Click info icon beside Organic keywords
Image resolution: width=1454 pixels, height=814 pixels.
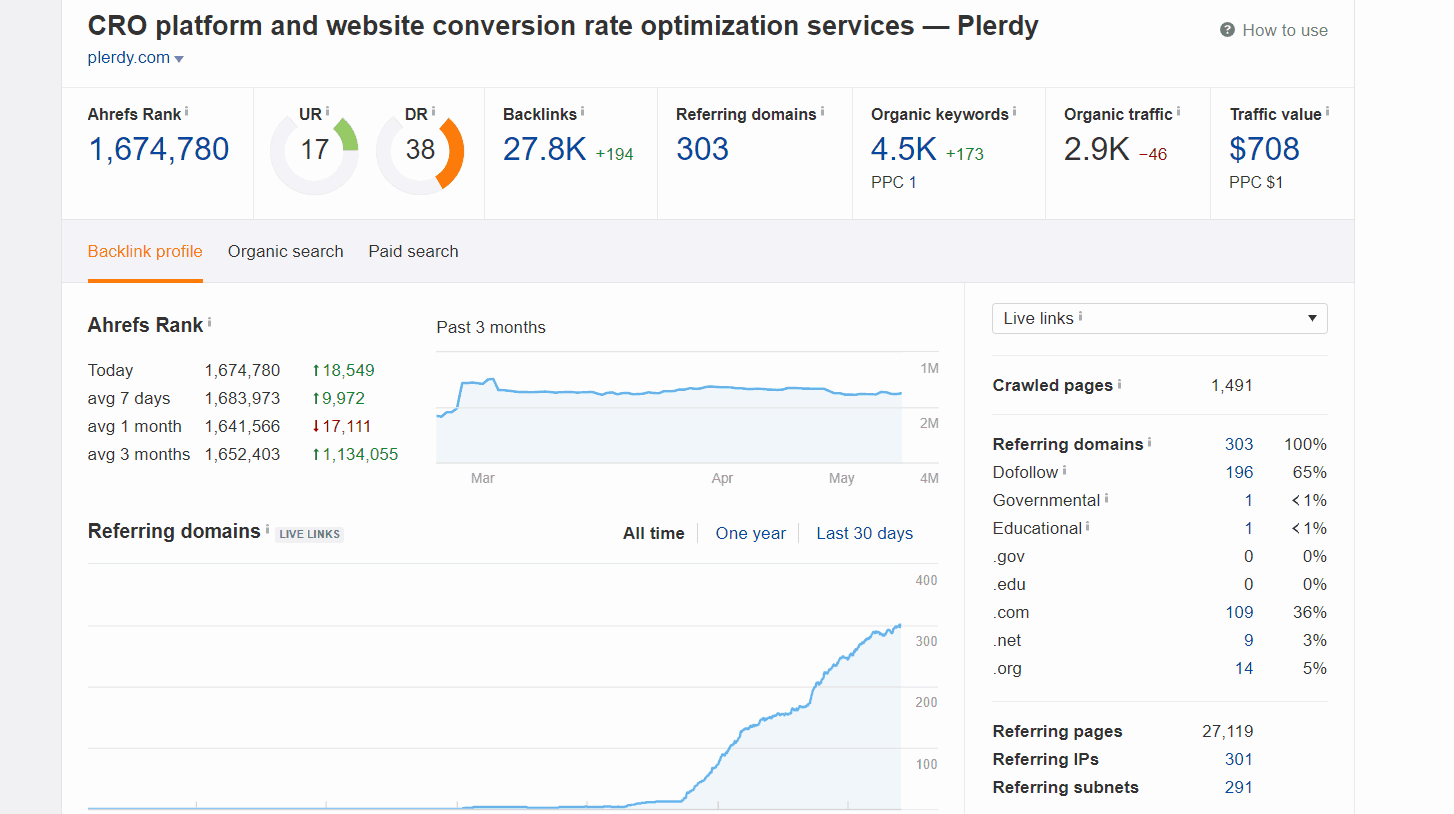(x=1014, y=111)
